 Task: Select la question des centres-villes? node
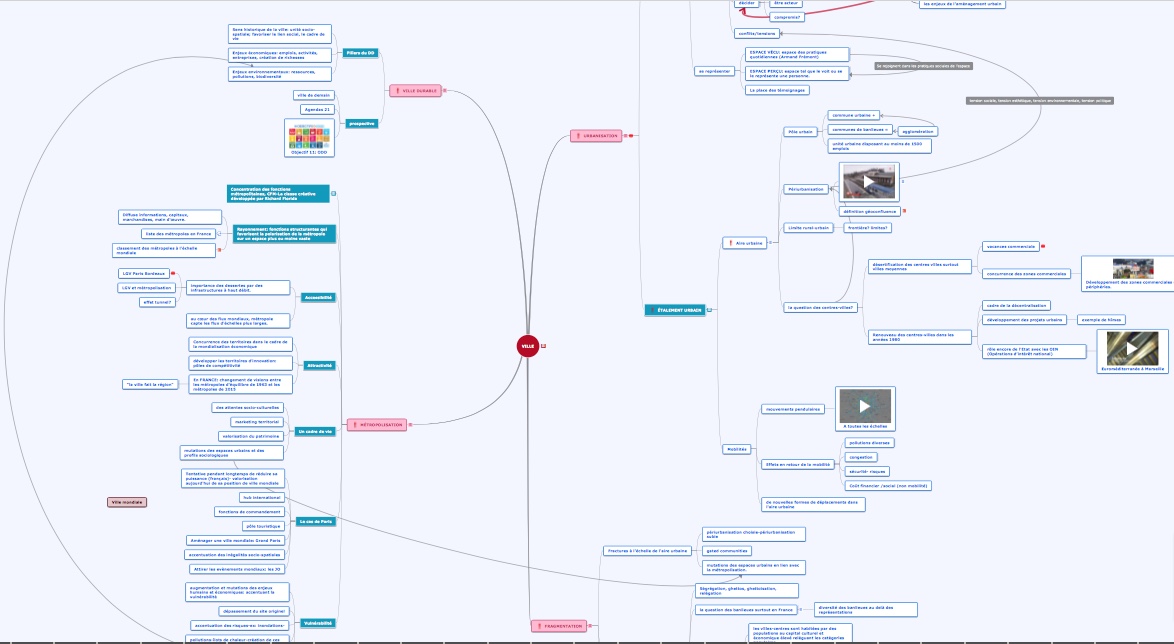[x=821, y=307]
